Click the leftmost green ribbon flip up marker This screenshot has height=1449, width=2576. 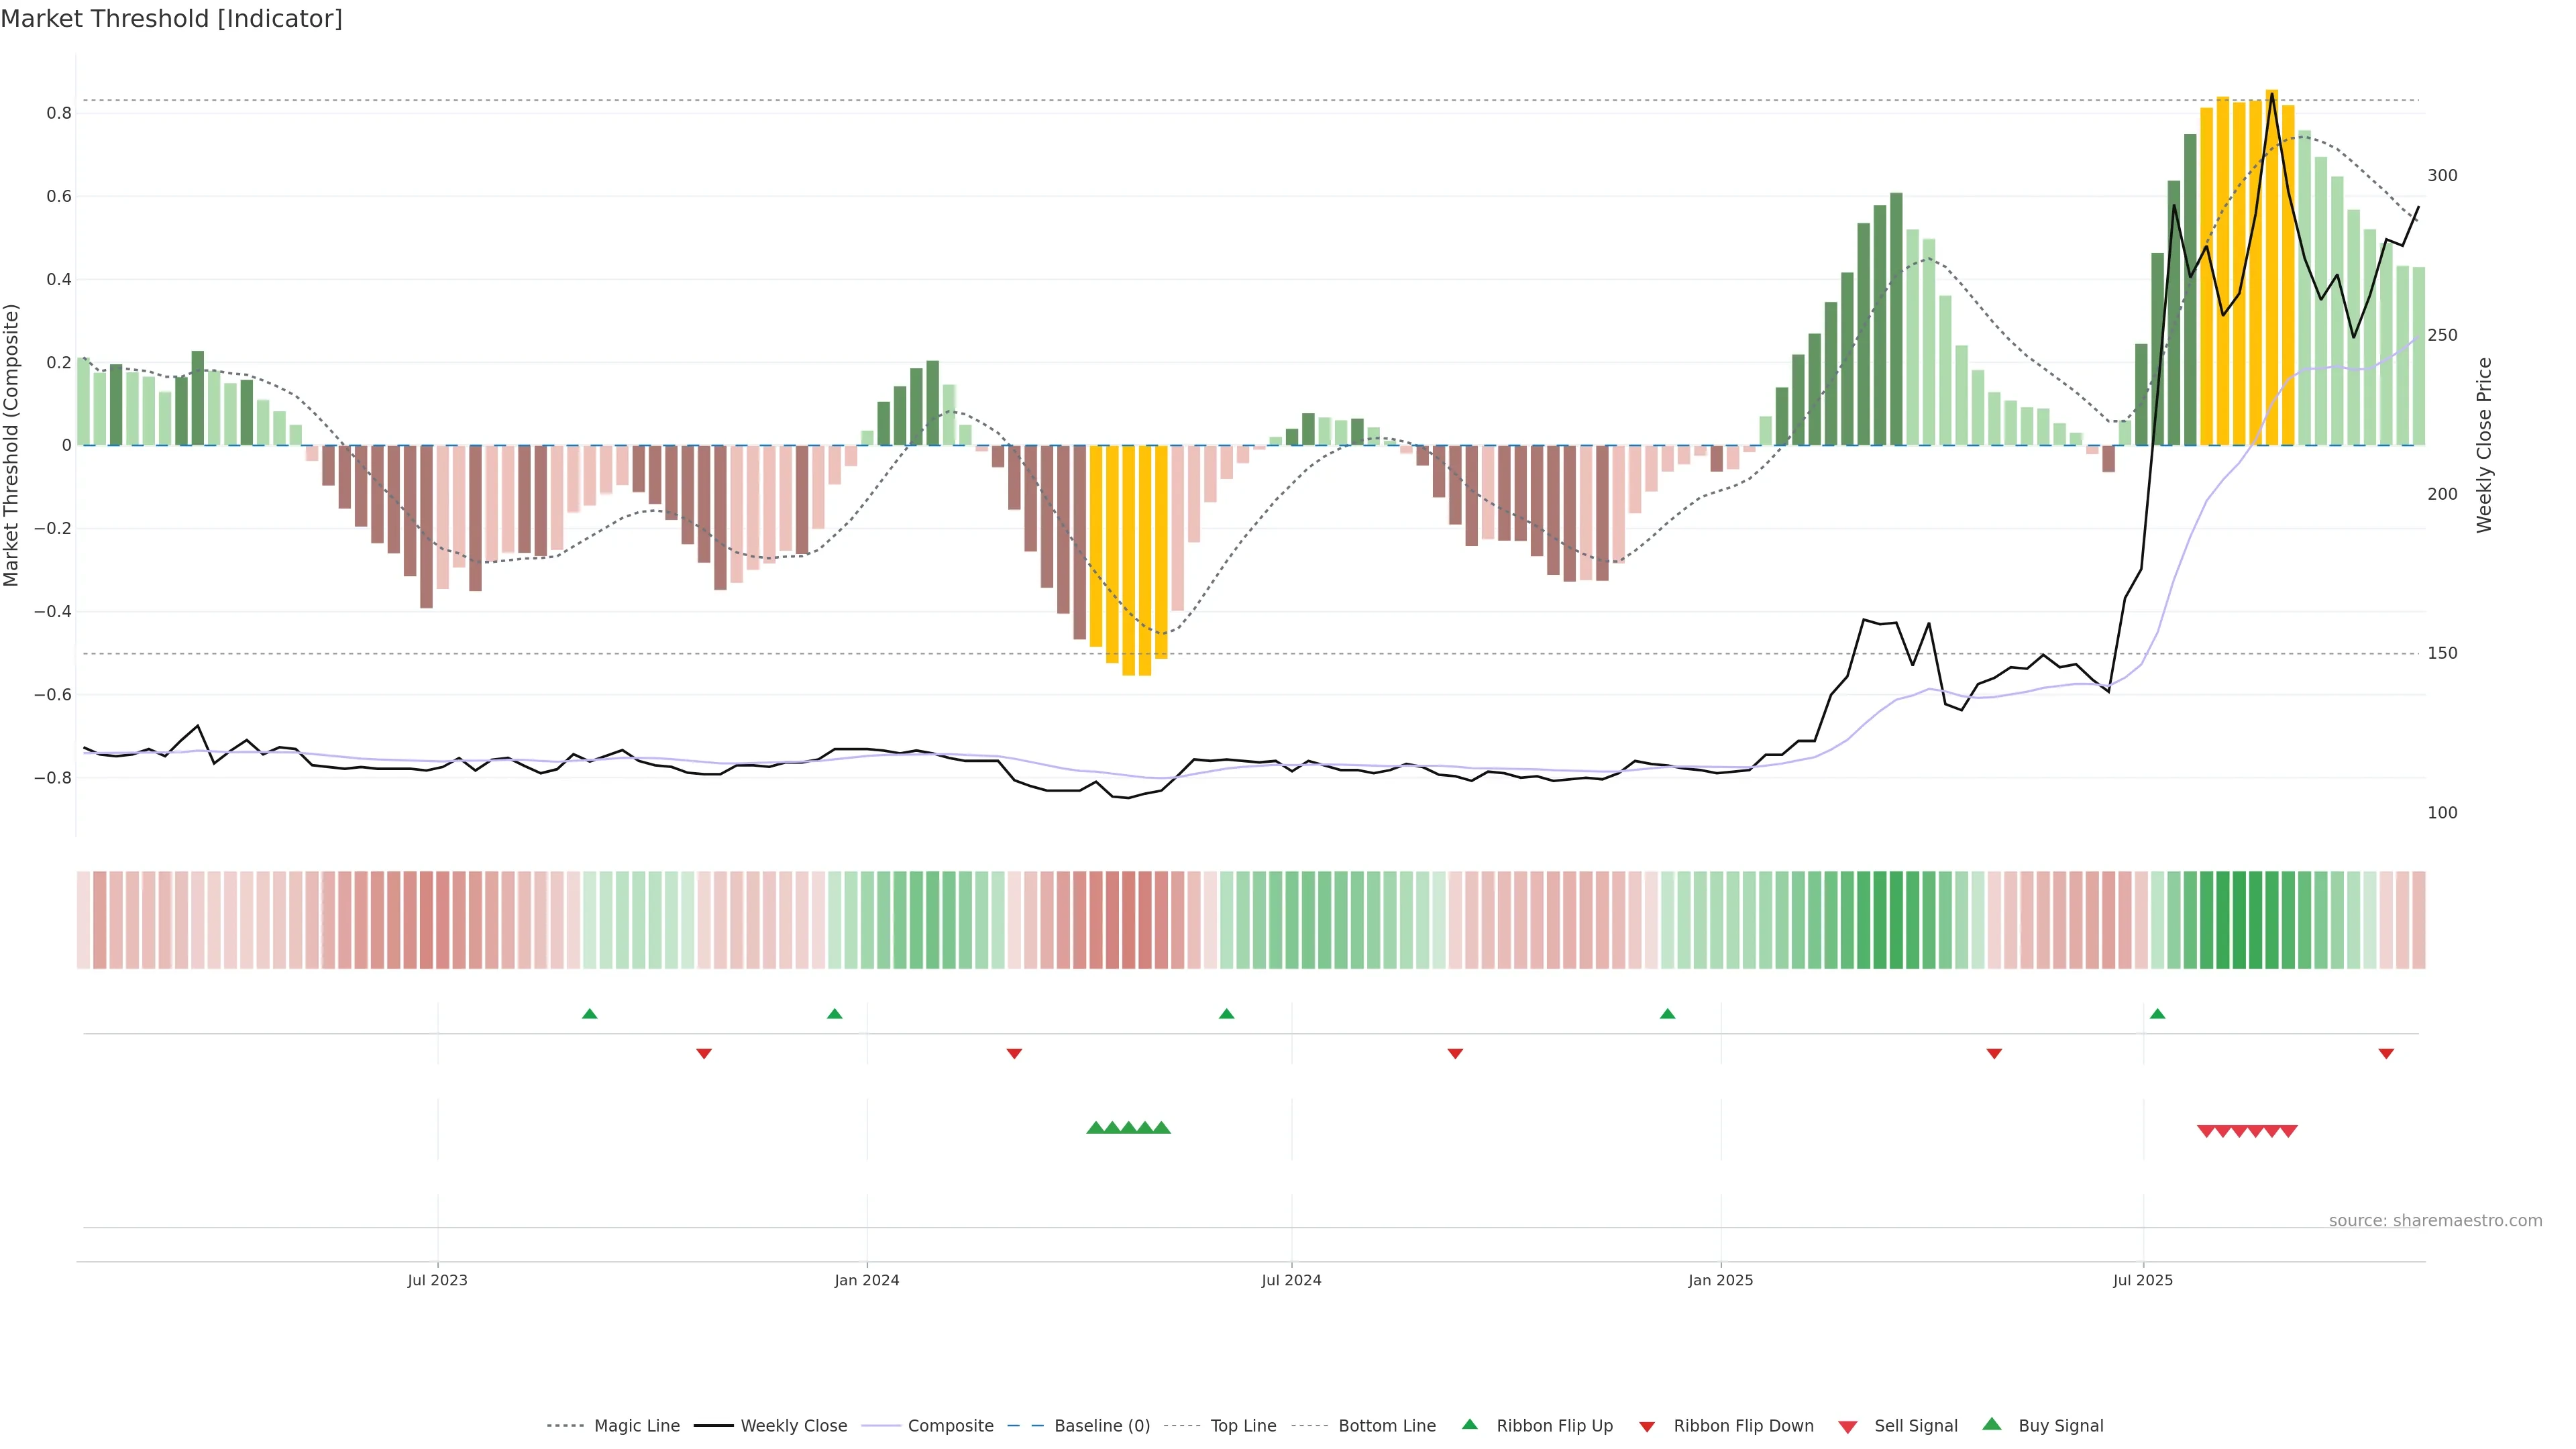(589, 1014)
